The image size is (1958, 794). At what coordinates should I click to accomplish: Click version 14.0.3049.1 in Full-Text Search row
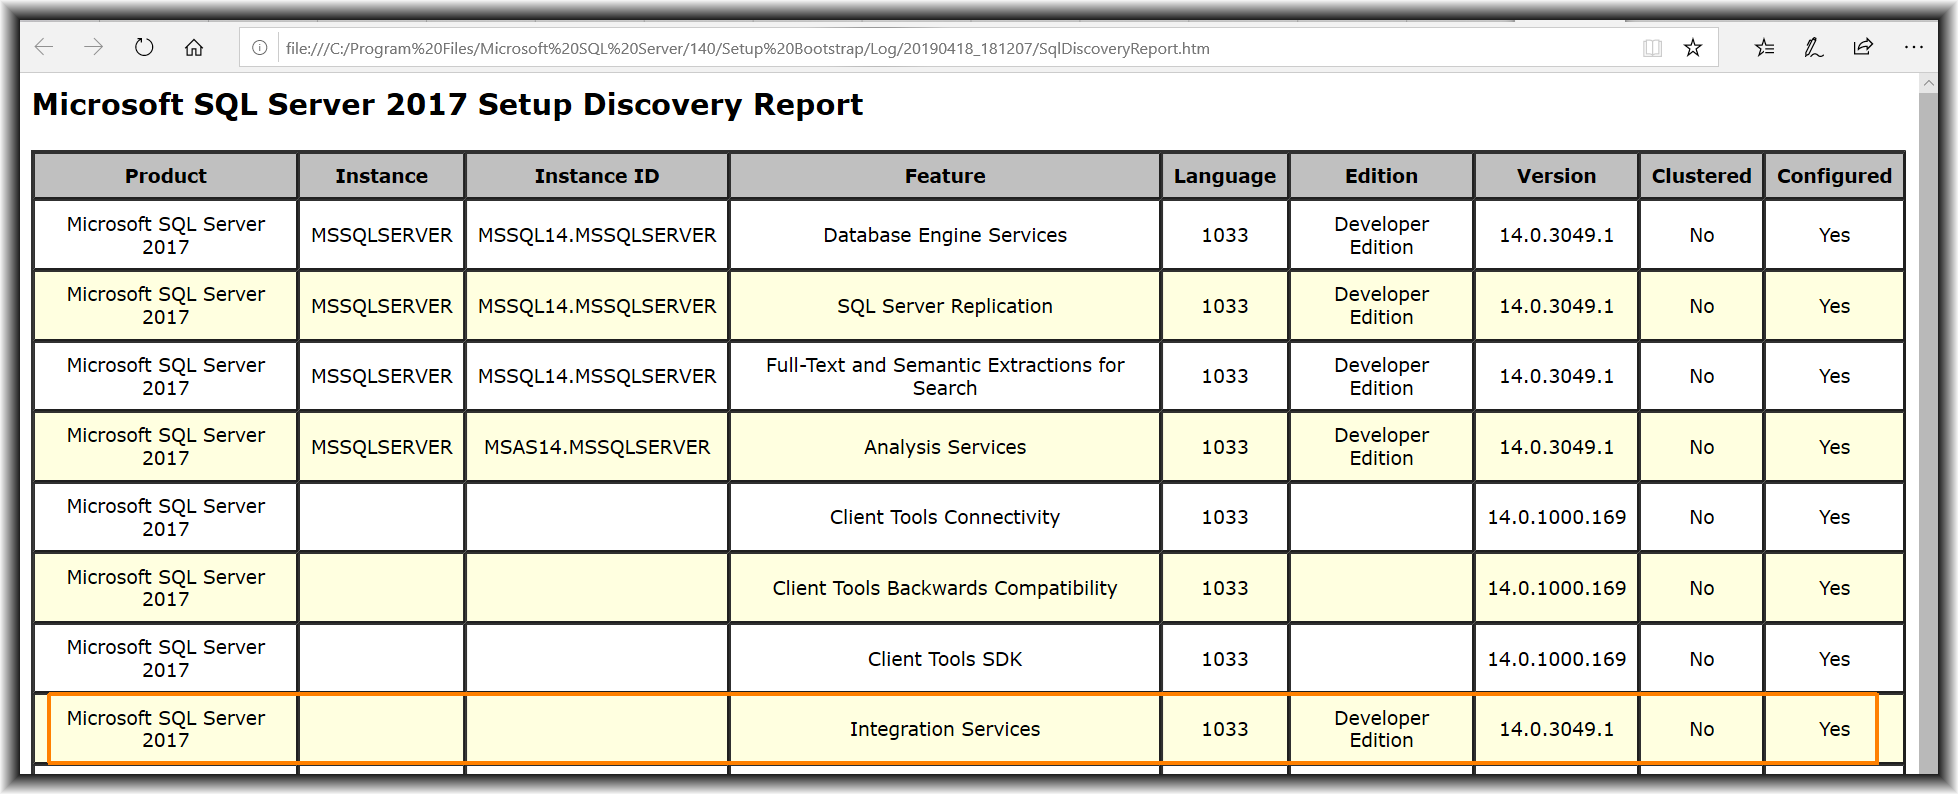click(1557, 376)
